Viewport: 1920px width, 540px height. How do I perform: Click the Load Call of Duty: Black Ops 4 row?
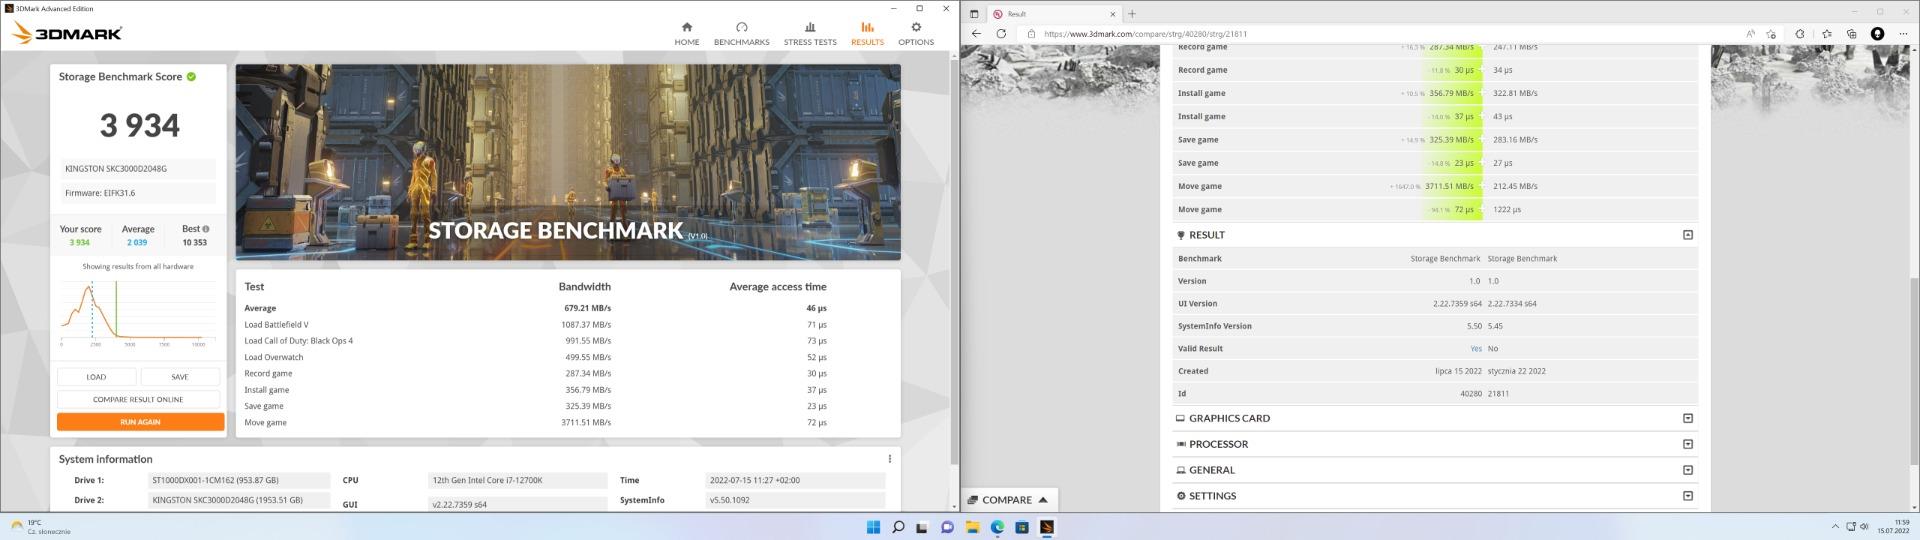[x=535, y=341]
